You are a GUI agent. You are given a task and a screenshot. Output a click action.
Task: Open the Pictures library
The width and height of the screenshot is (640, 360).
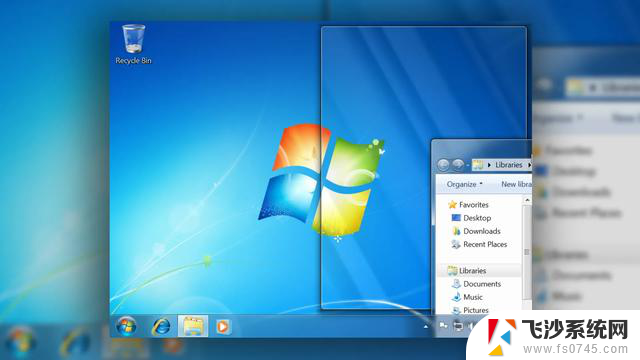(x=476, y=310)
